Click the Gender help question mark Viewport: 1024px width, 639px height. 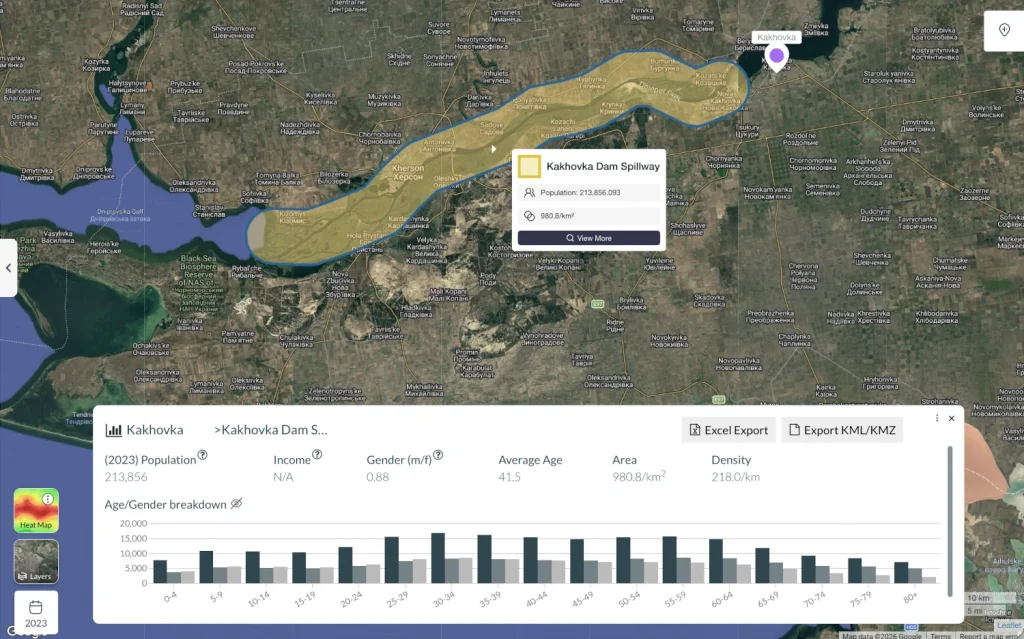pos(438,454)
